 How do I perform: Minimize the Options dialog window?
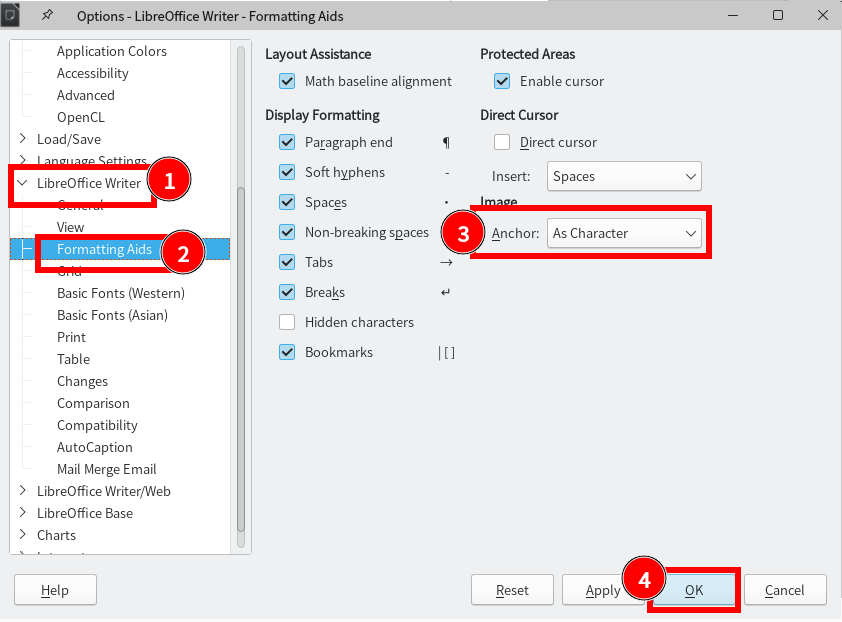coord(733,16)
